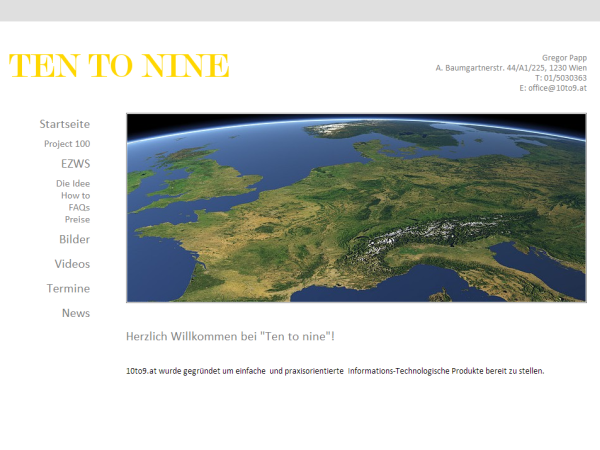Click the Herzlich Willkommen heading
Image resolution: width=600 pixels, height=450 pixels.
tap(230, 336)
